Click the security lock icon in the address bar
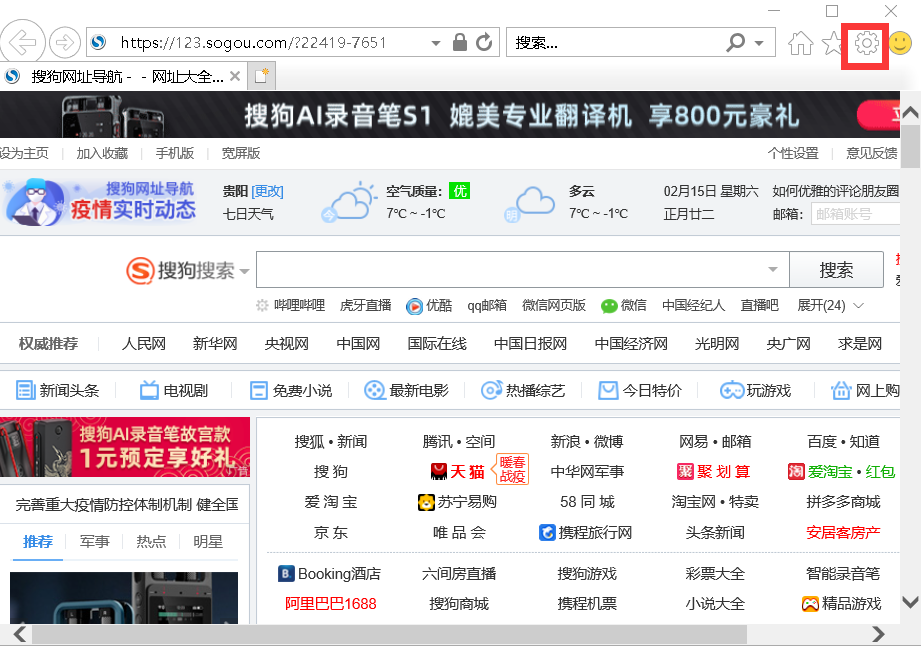921x646 pixels. coord(460,43)
